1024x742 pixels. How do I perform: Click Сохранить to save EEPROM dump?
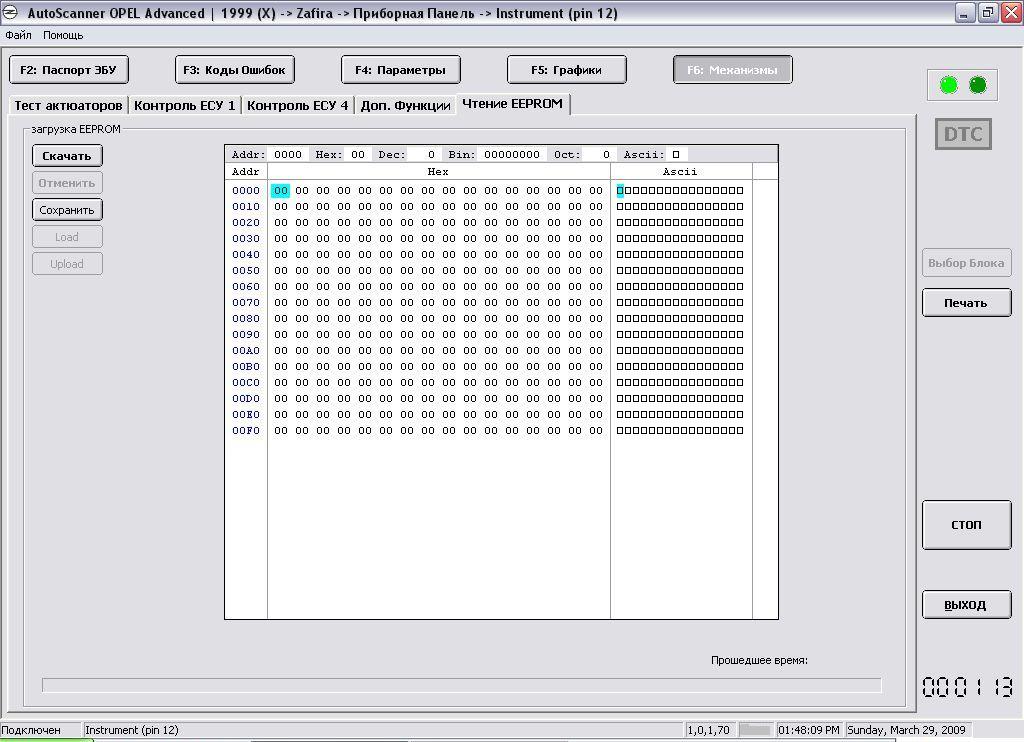coord(67,210)
